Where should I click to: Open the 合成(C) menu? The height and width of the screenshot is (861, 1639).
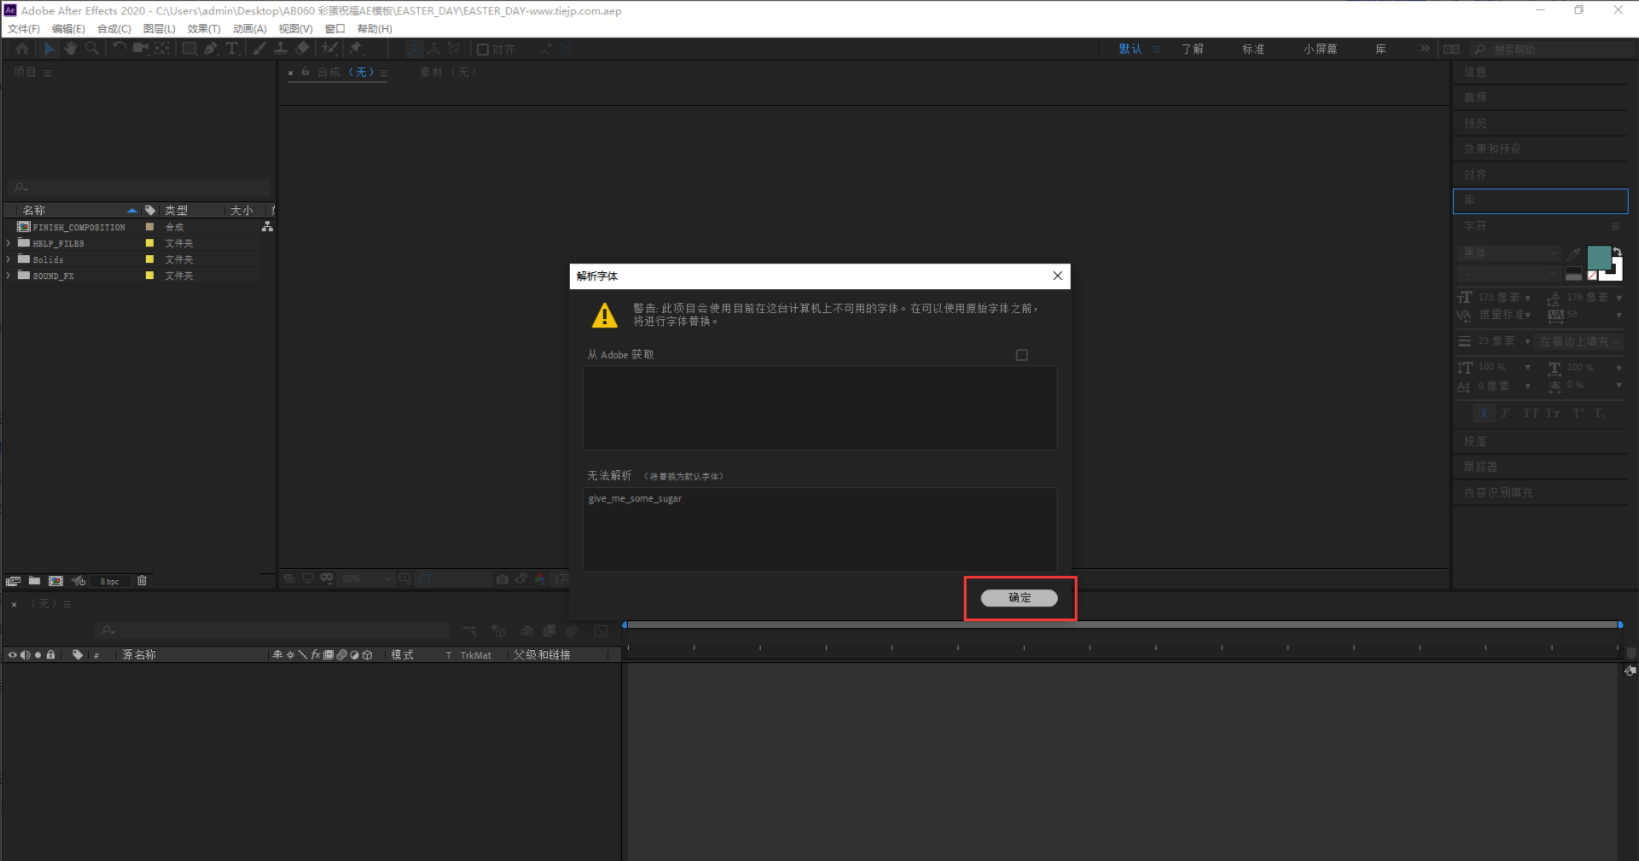[114, 29]
